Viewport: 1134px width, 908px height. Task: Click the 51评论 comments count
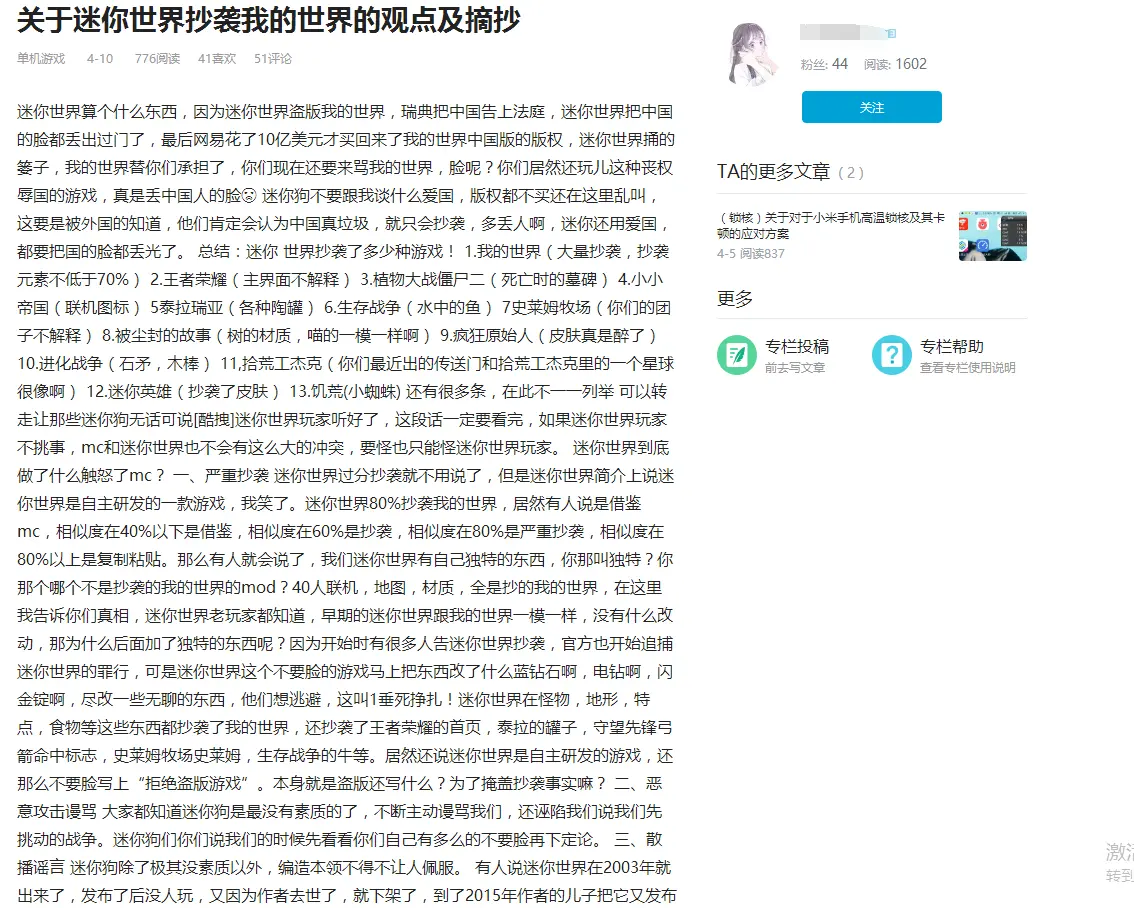pyautogui.click(x=273, y=59)
